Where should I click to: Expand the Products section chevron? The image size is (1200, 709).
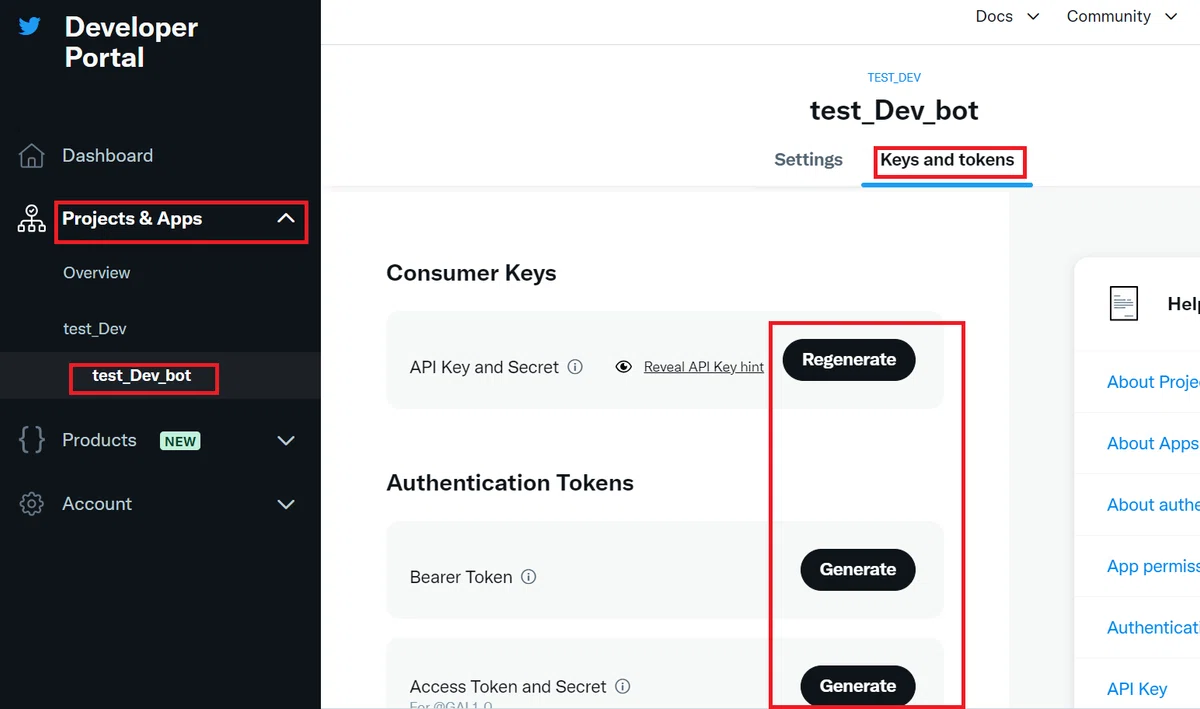286,441
